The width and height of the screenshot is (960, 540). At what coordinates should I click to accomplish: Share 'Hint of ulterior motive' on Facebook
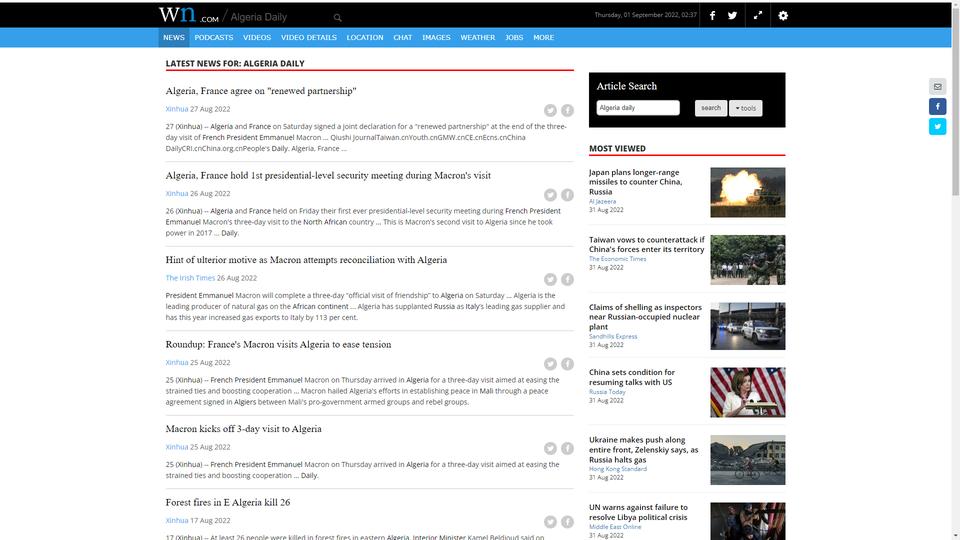(568, 279)
